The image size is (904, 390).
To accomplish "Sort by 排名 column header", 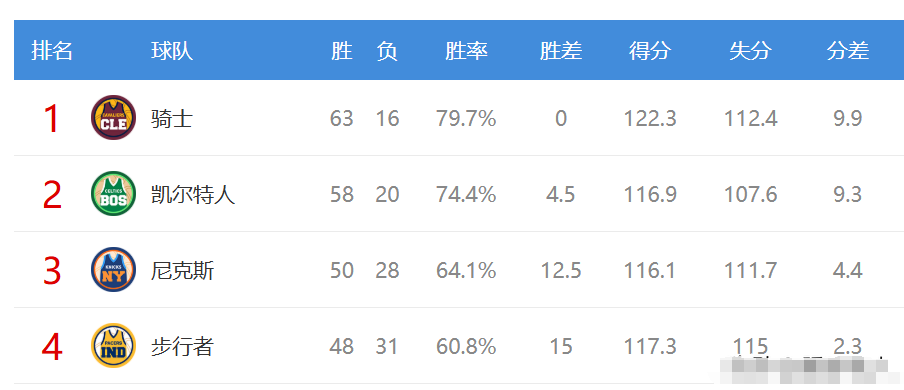I will tap(52, 51).
